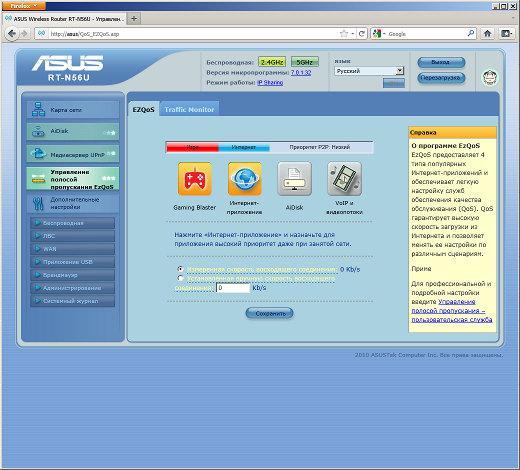Expand the Беспроводная menu section

pyautogui.click(x=73, y=223)
